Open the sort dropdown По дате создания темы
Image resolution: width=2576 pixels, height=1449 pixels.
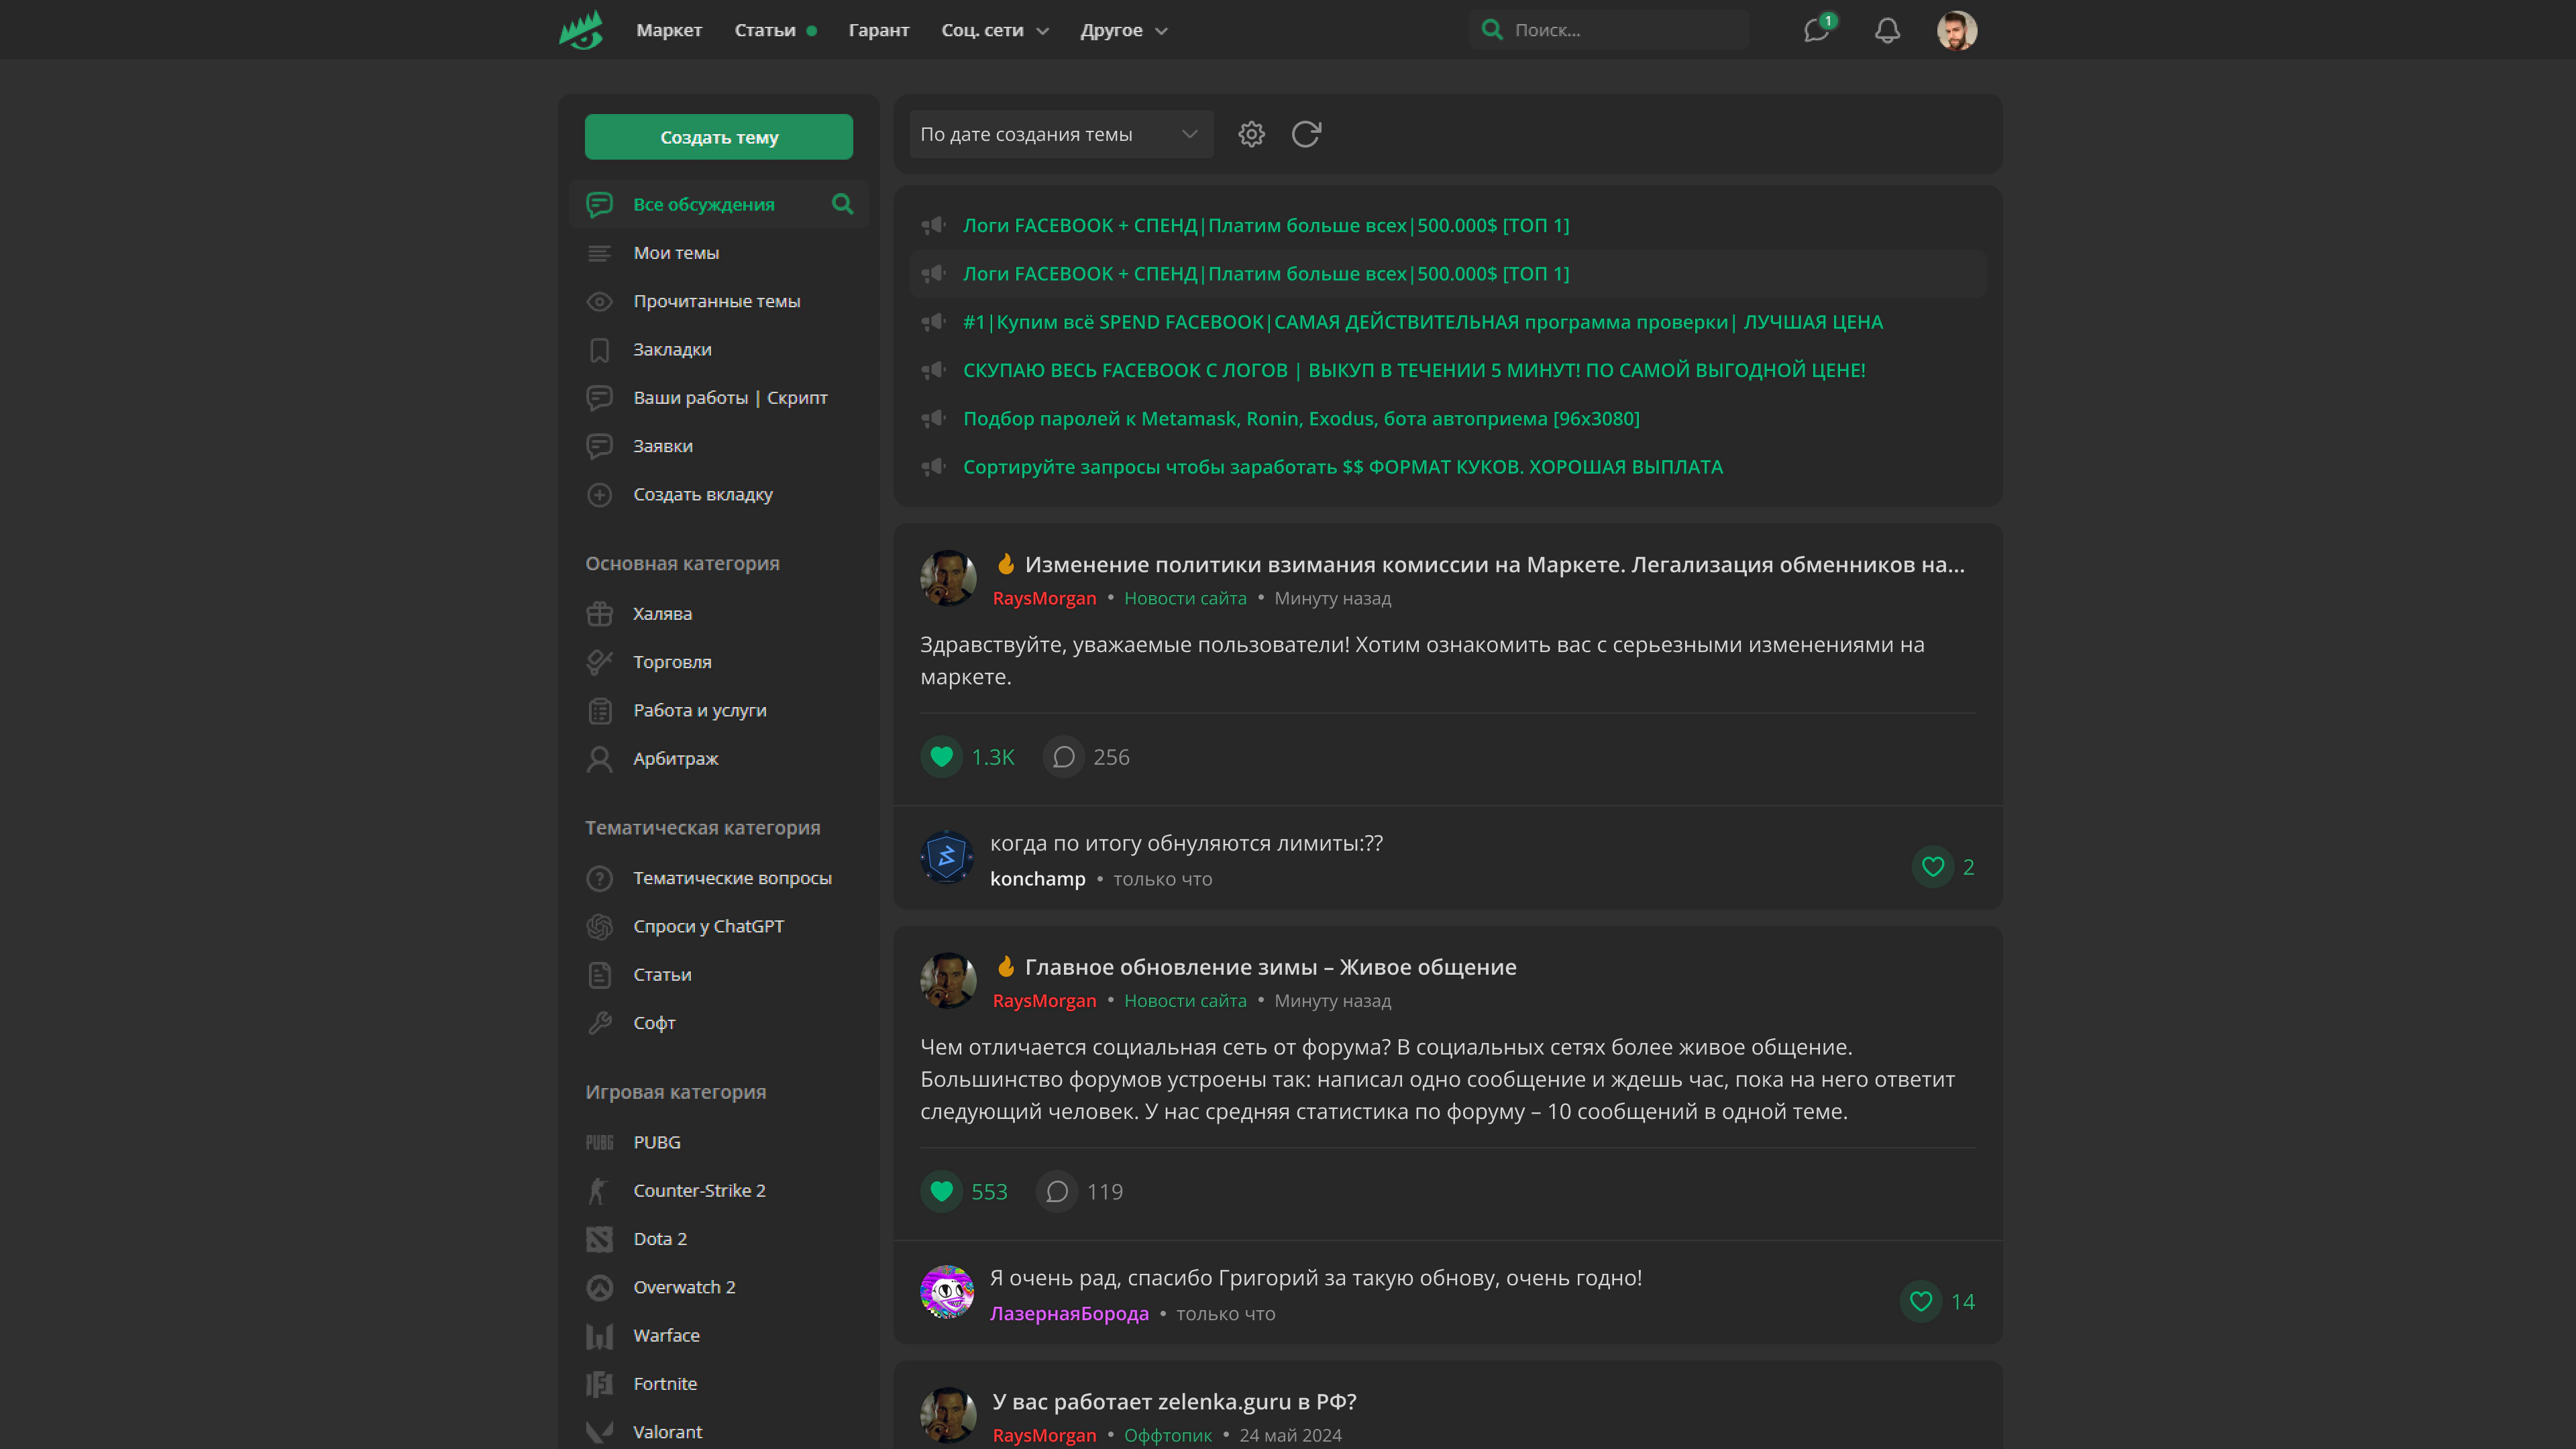click(x=1060, y=134)
